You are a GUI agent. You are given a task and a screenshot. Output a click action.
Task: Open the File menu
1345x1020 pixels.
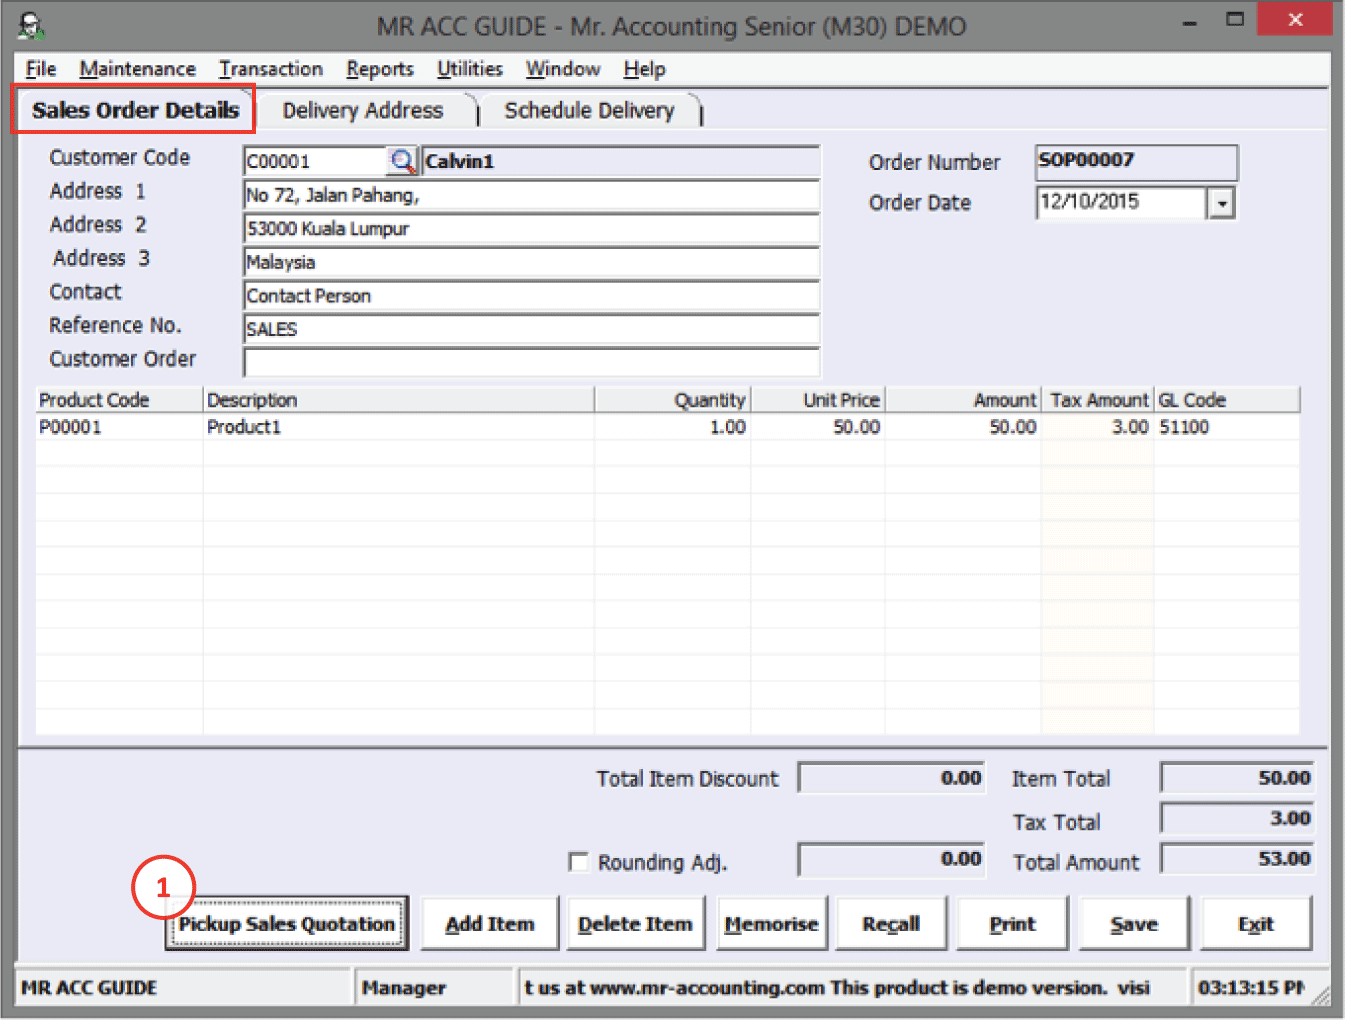pyautogui.click(x=41, y=69)
